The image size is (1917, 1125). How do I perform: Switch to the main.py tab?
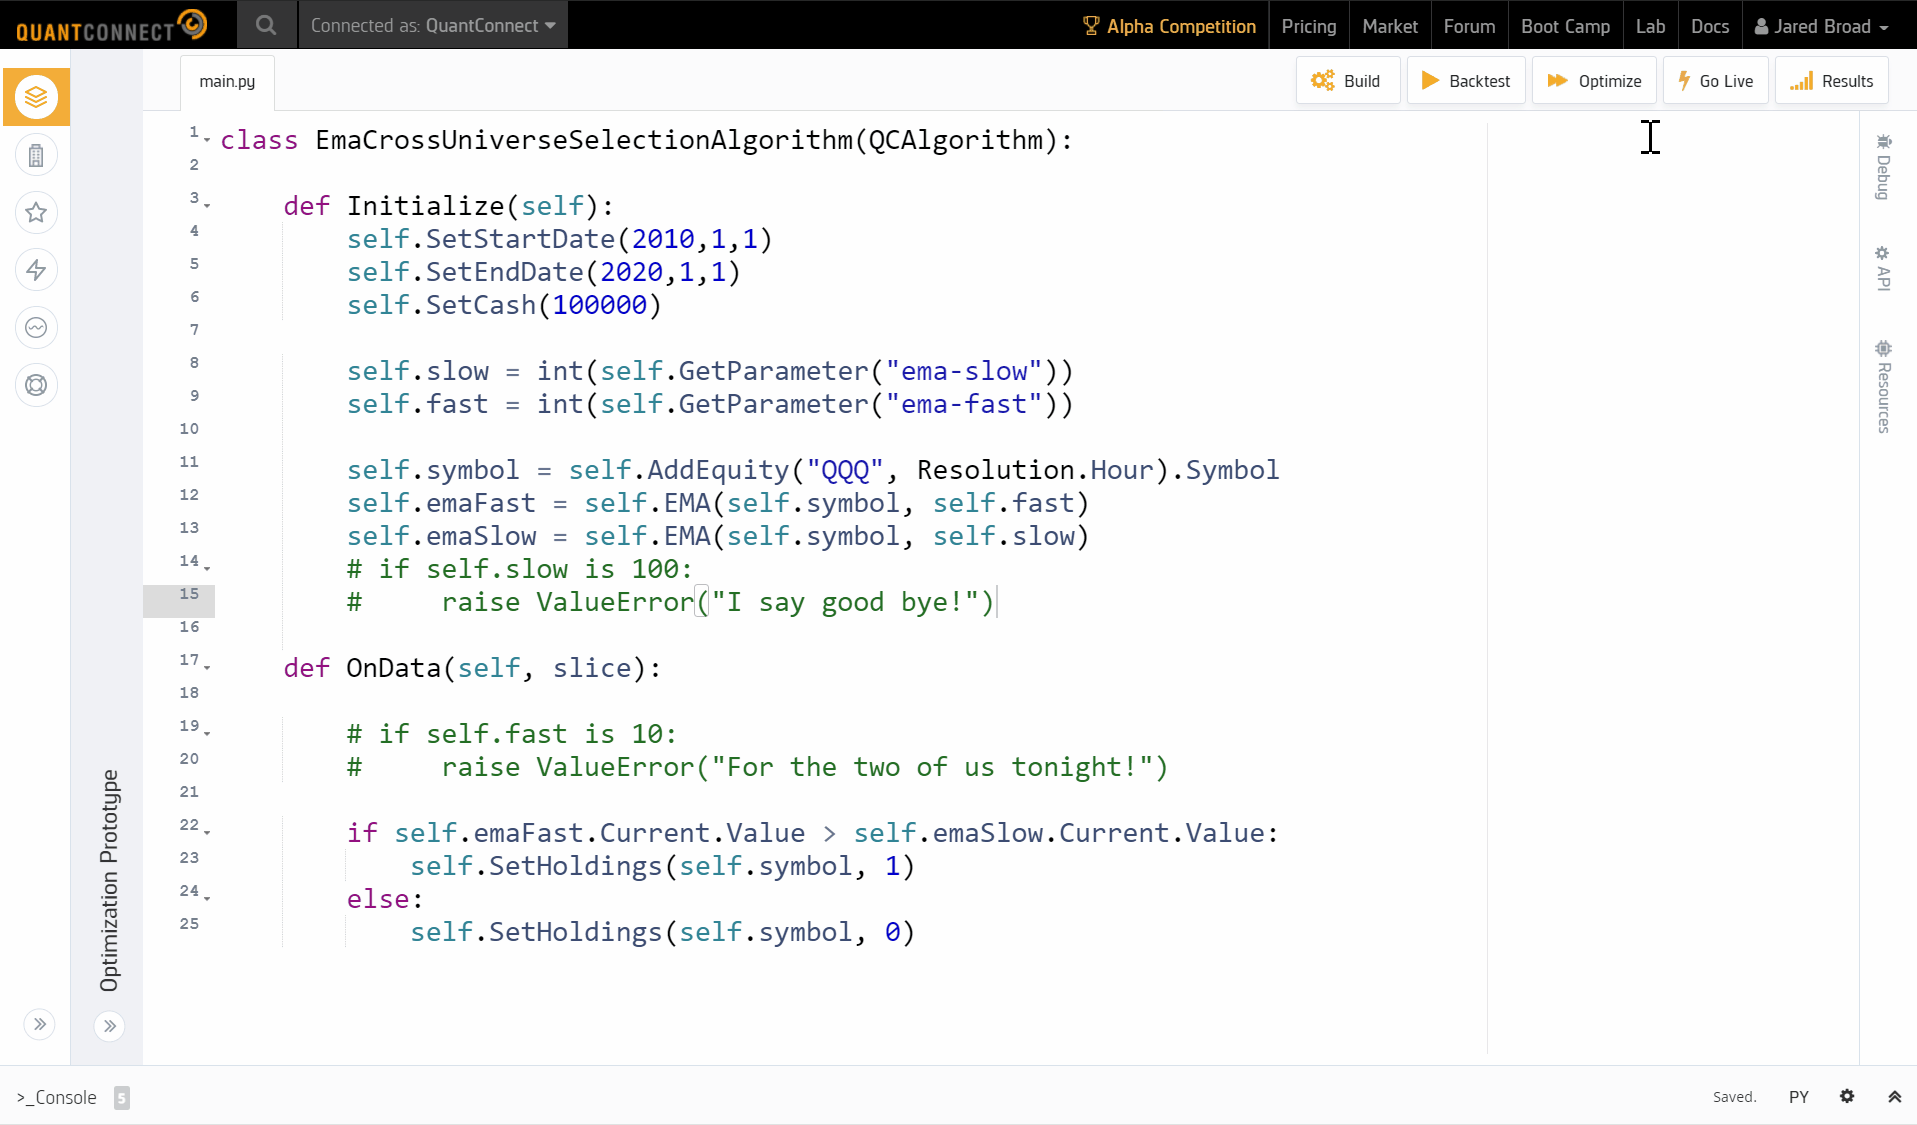click(226, 81)
